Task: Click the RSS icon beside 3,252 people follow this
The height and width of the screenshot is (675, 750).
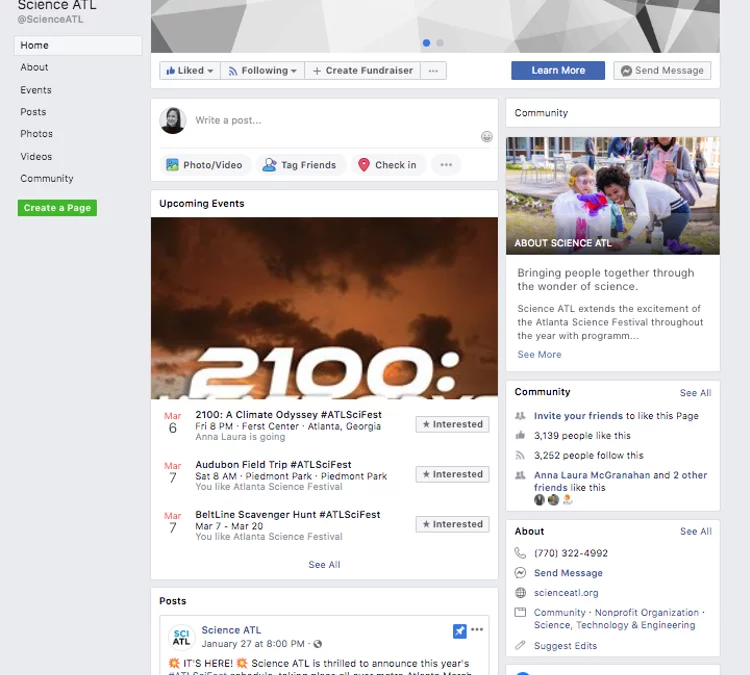Action: click(x=520, y=455)
